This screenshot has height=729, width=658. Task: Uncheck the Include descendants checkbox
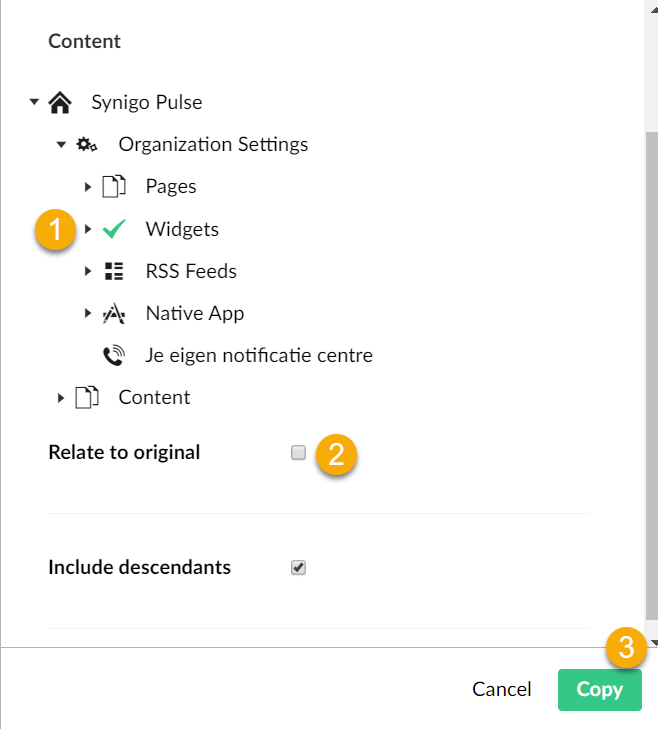tap(298, 568)
